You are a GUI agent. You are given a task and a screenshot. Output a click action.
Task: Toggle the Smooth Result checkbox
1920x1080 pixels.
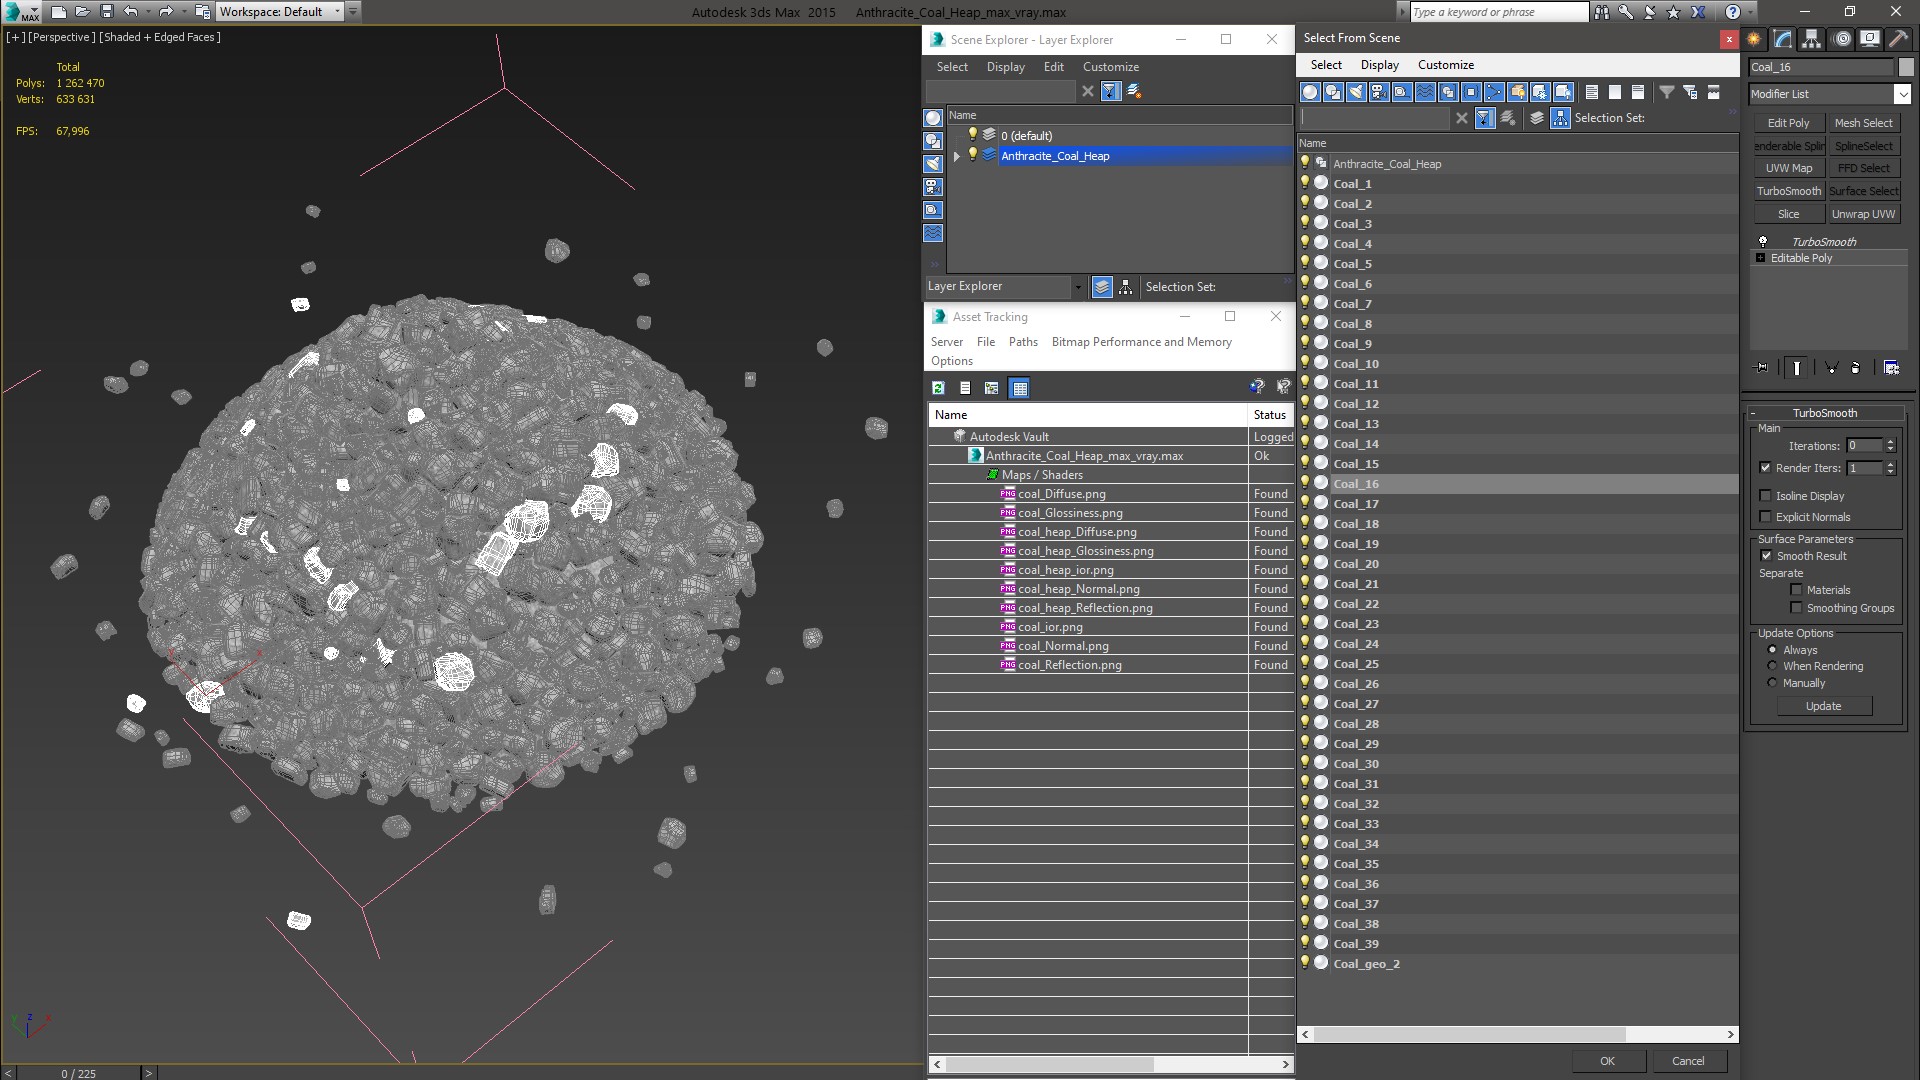1766,556
